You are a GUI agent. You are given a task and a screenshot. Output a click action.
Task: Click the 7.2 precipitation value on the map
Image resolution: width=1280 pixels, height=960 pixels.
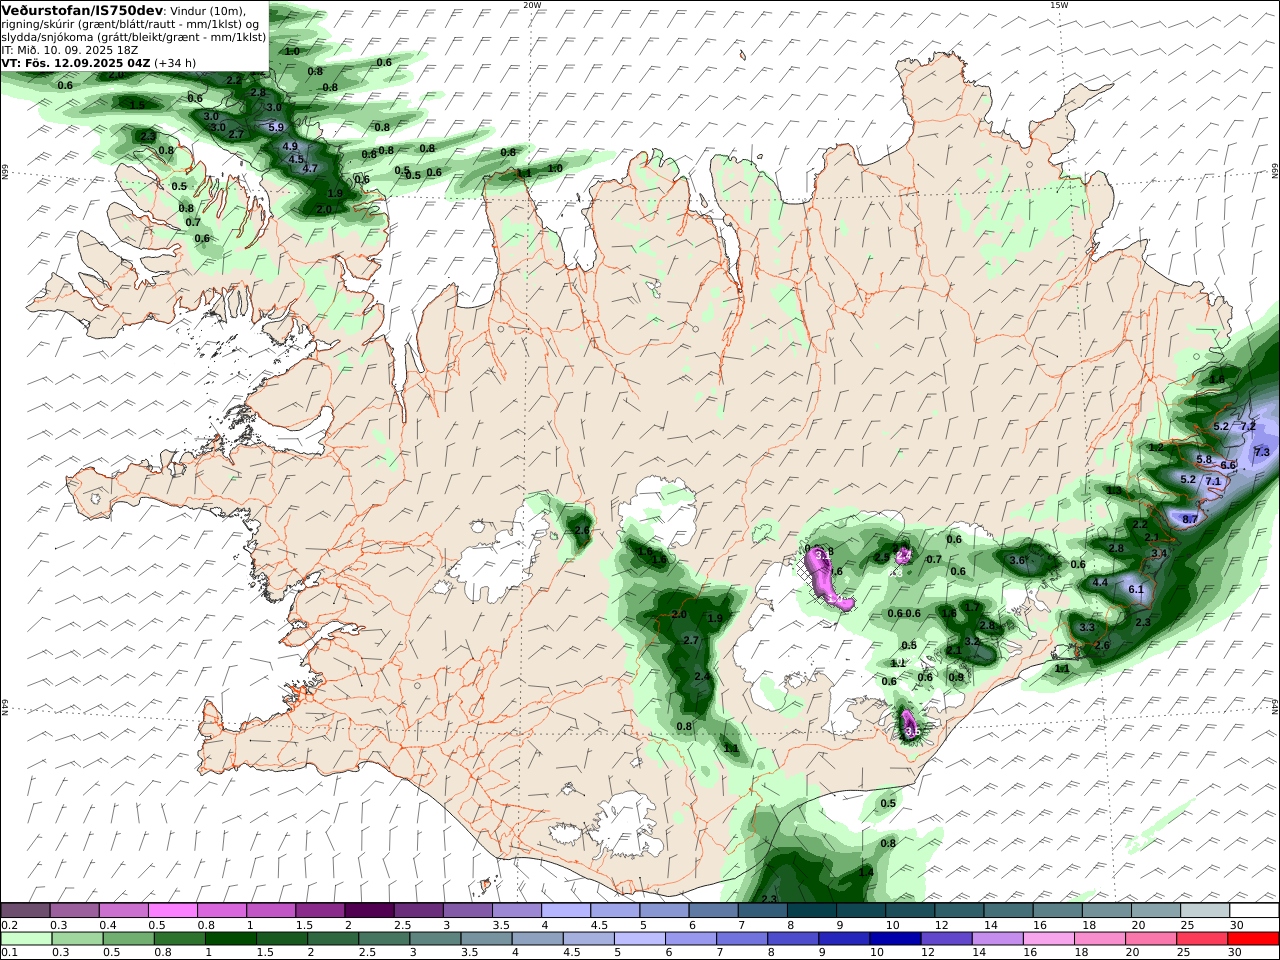point(1247,426)
